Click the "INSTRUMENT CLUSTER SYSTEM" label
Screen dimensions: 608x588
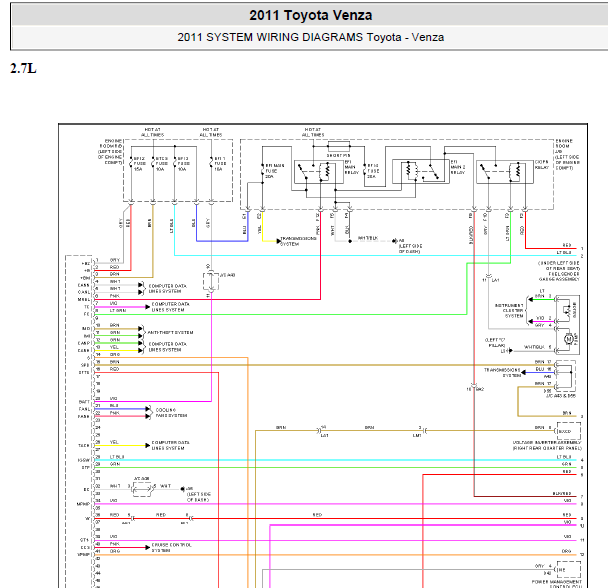pyautogui.click(x=509, y=311)
